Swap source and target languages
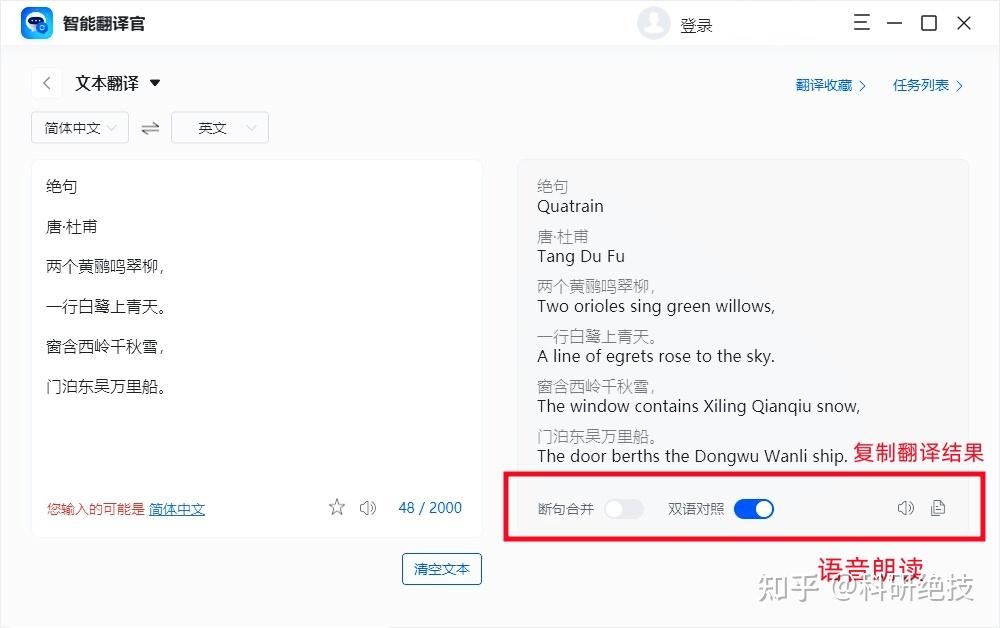Screen dimensions: 1000x628 point(150,128)
